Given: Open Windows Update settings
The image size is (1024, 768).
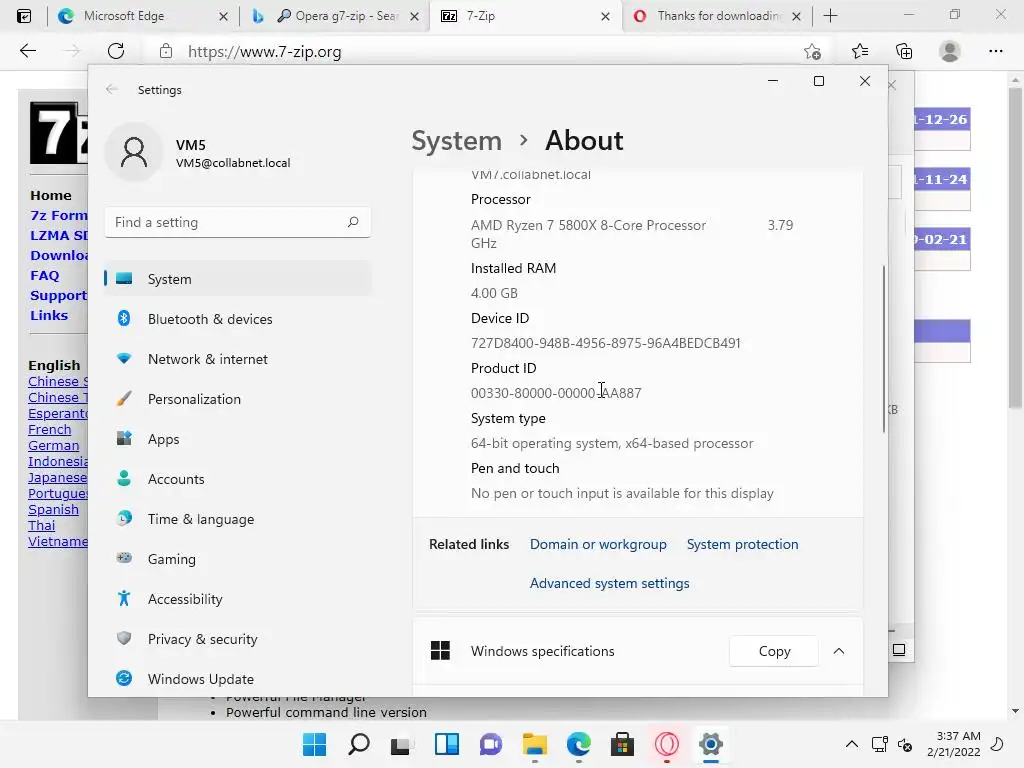Looking at the screenshot, I should 238,679.
